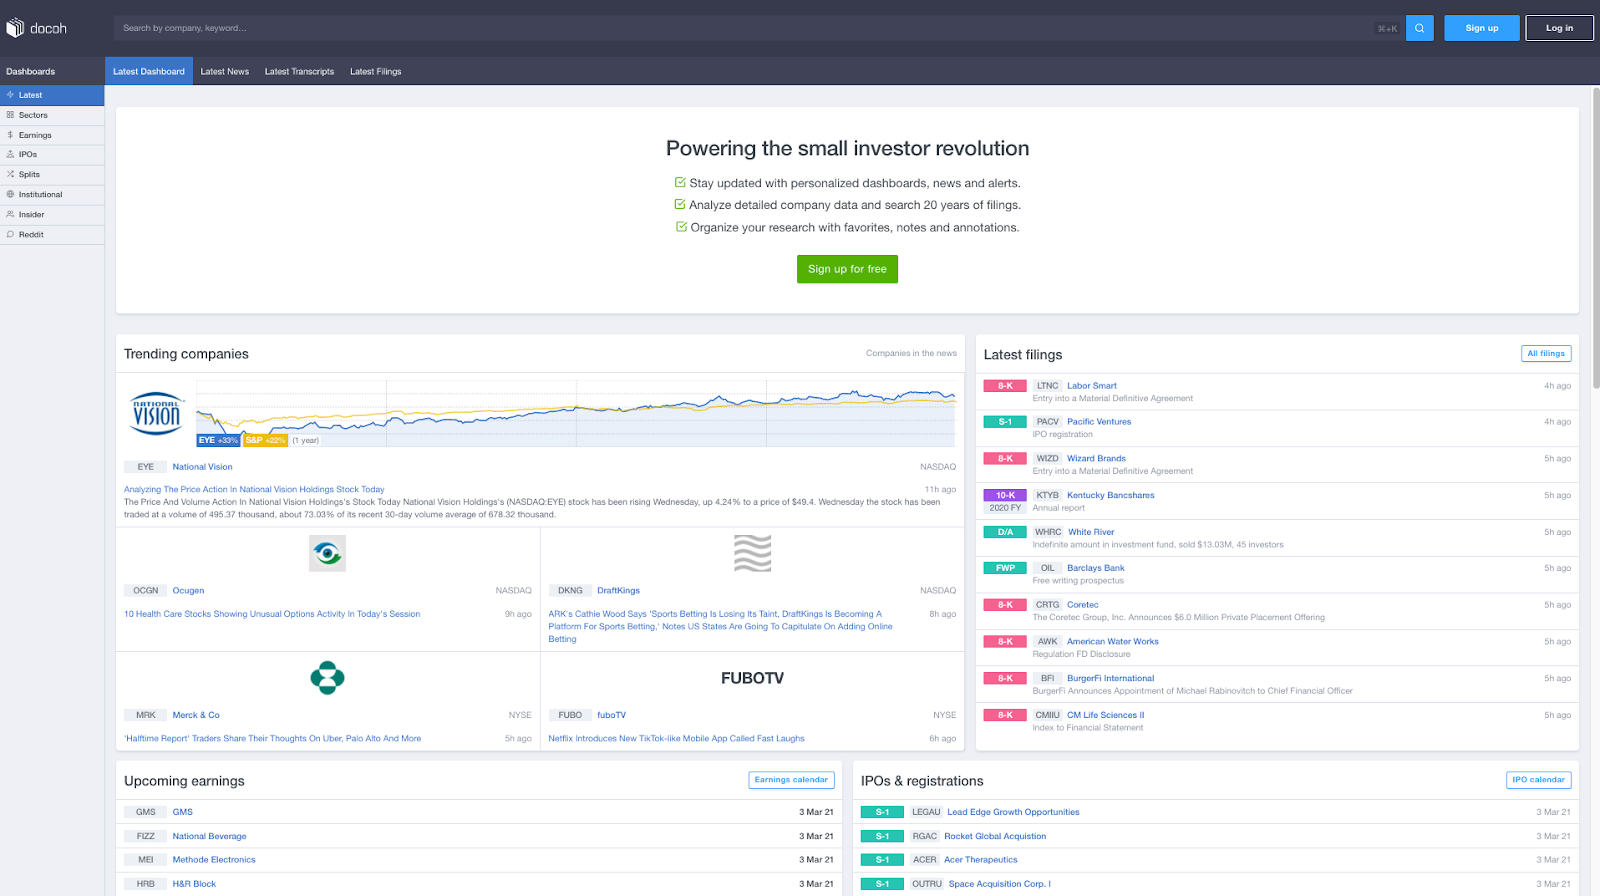This screenshot has width=1600, height=896.
Task: Open Methode Electronics earnings link
Action: (x=214, y=860)
